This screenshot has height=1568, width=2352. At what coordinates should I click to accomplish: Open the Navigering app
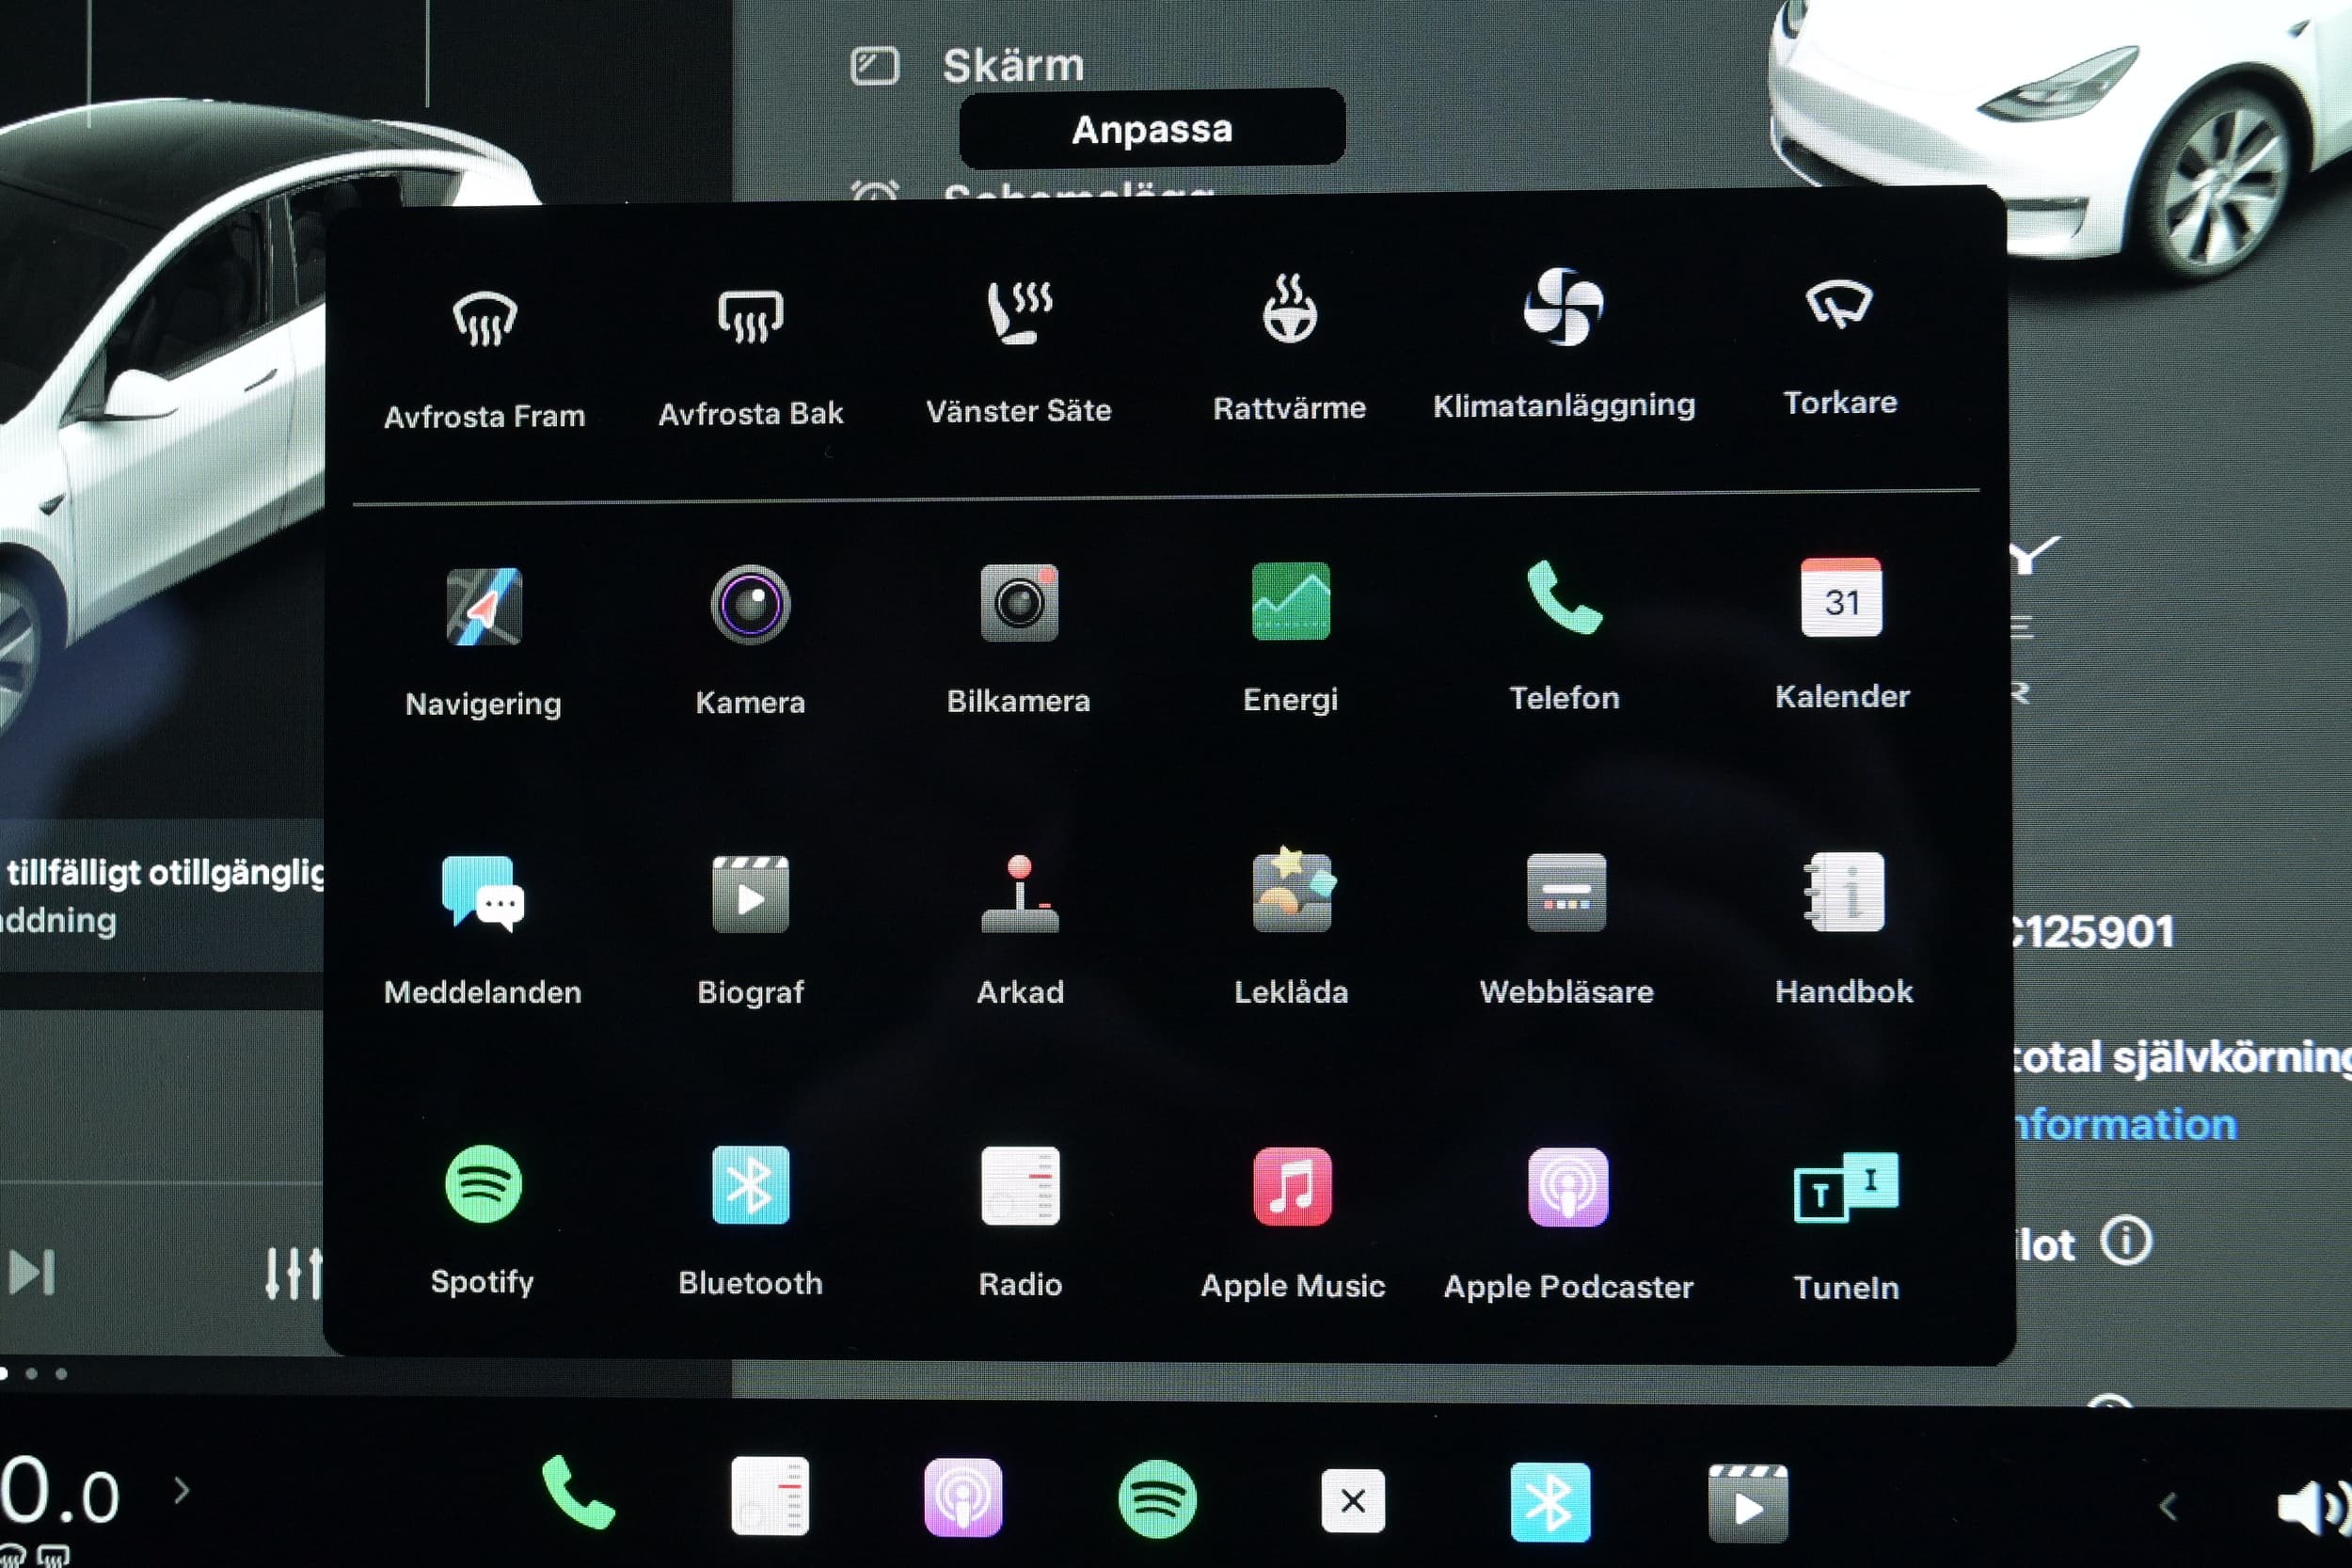tap(484, 643)
